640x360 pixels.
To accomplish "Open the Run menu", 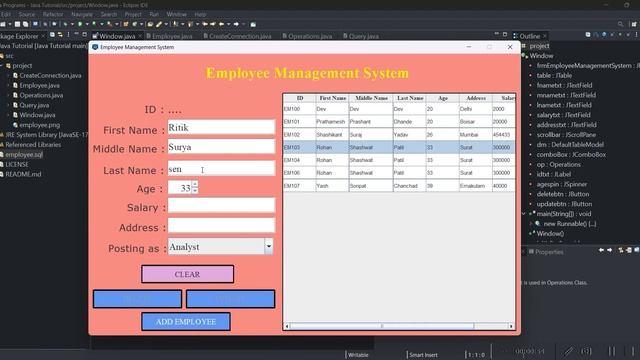I will pyautogui.click(x=154, y=14).
